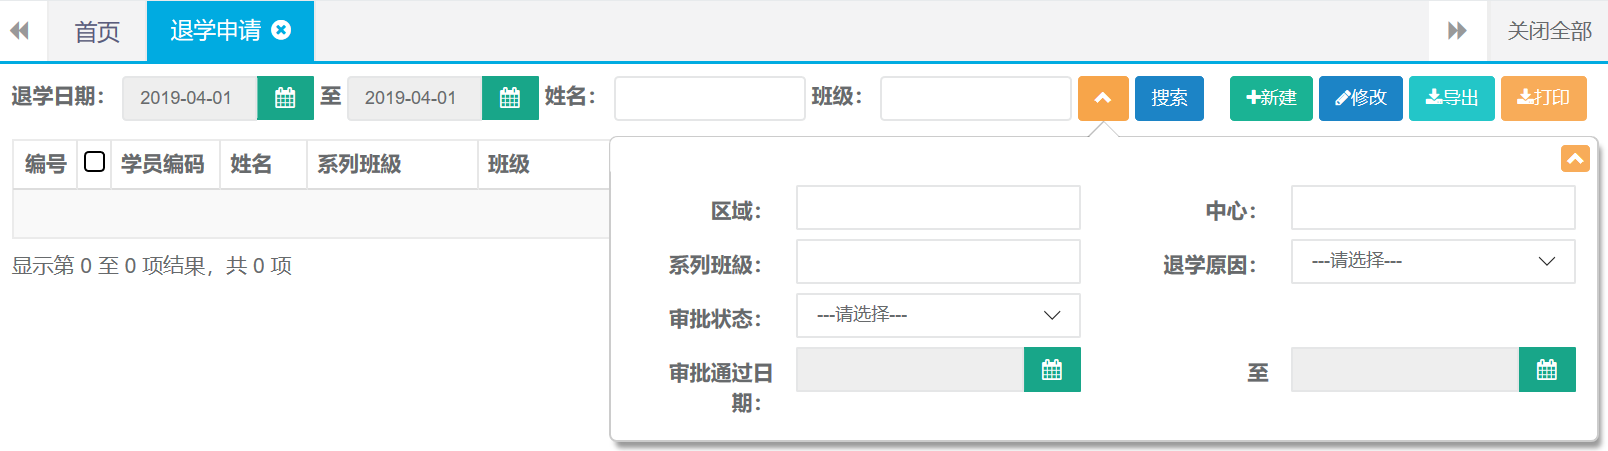Print using the 打印 button

click(x=1543, y=98)
